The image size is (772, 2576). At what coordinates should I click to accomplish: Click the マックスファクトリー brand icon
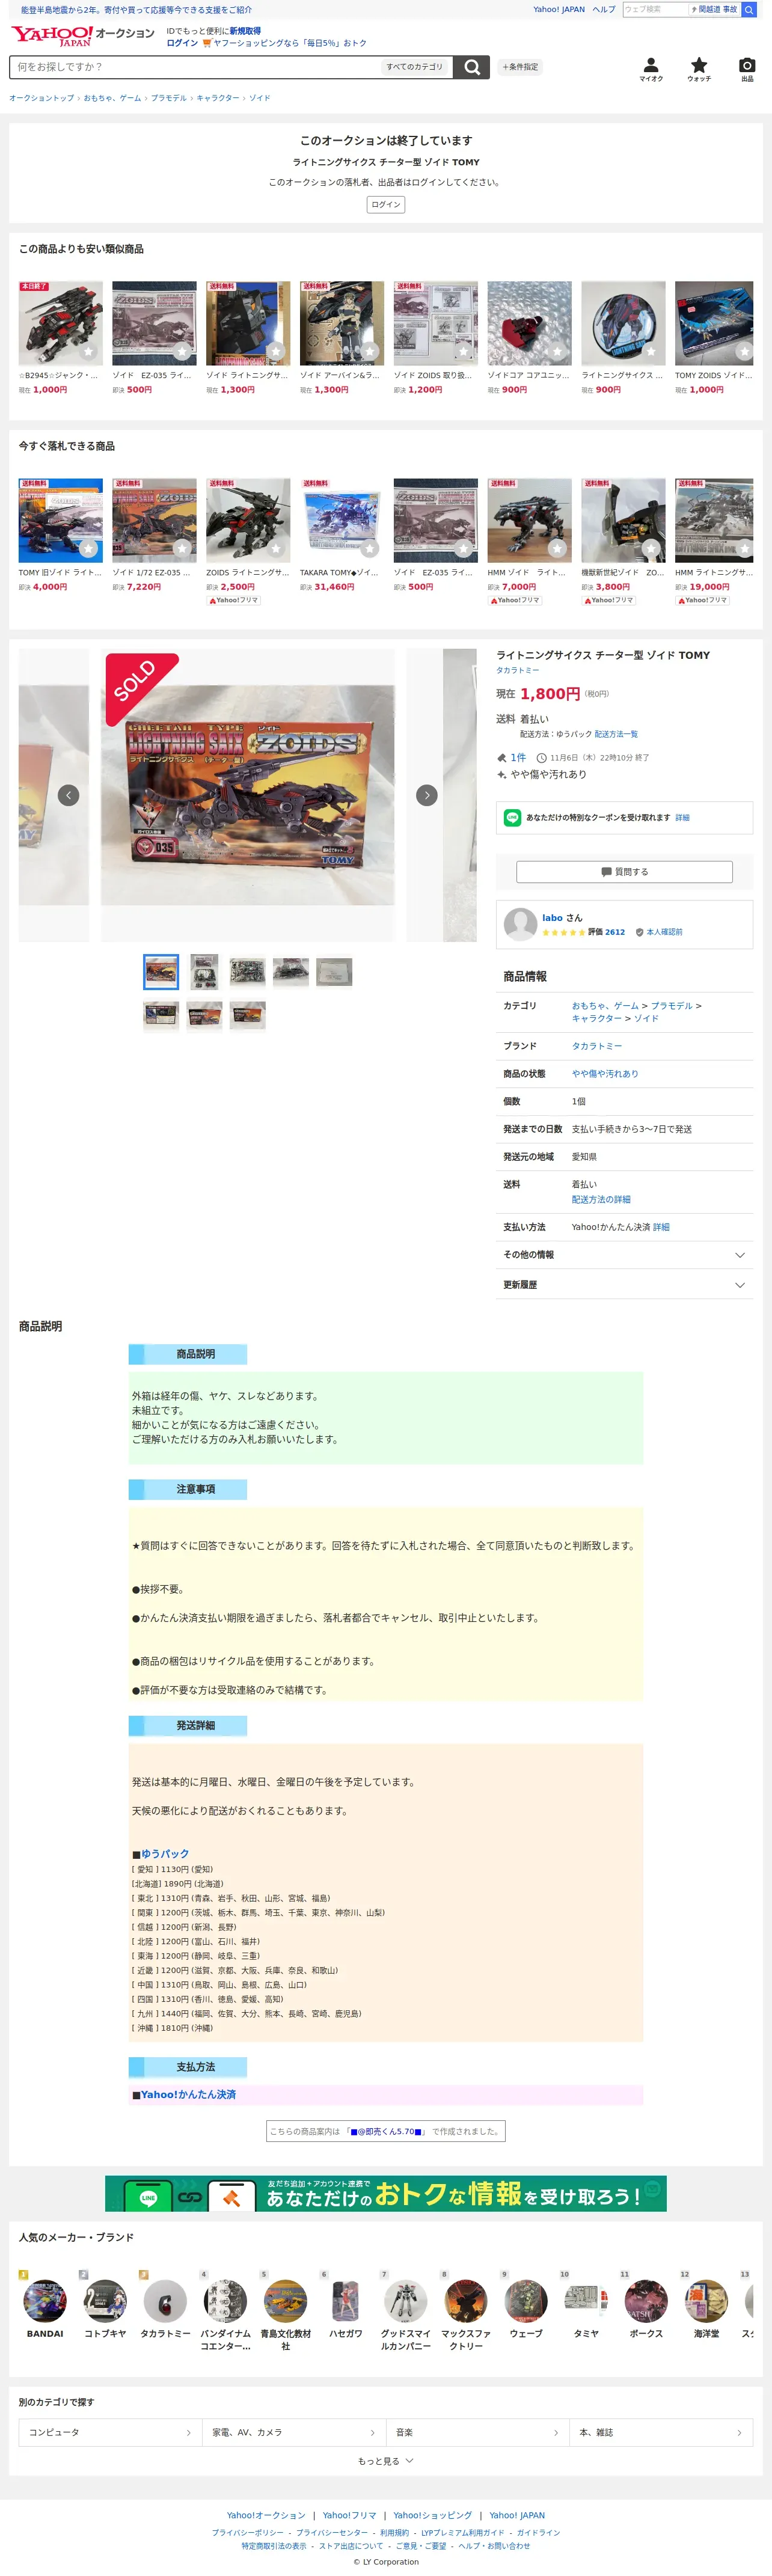tap(466, 2301)
